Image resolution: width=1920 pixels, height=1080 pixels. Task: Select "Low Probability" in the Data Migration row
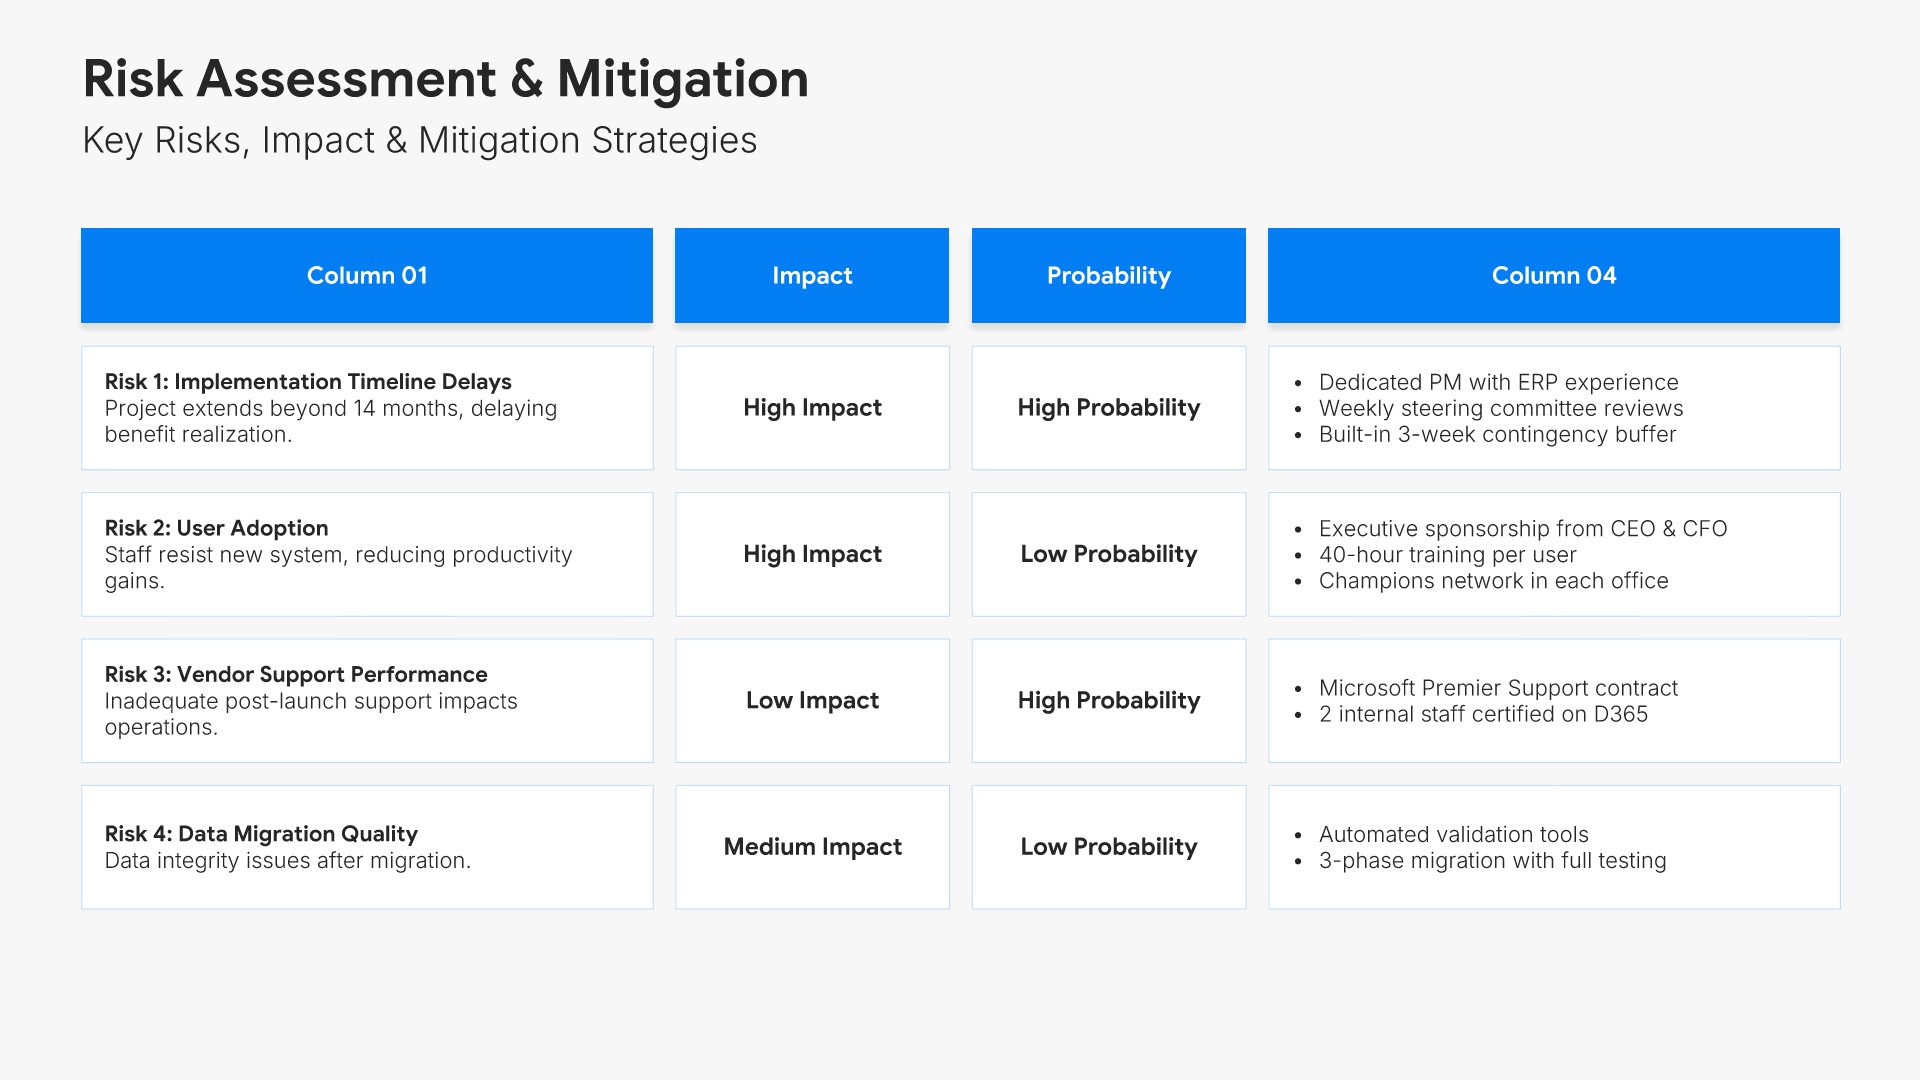coord(1108,847)
